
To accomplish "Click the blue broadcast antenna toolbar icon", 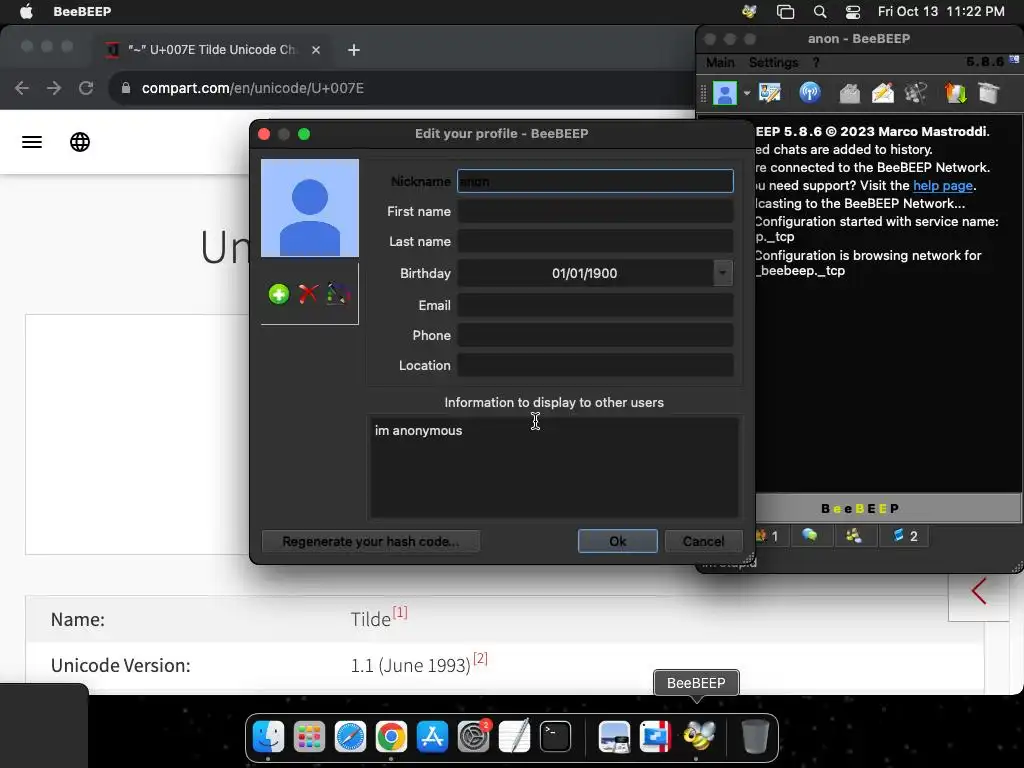I will pos(810,93).
